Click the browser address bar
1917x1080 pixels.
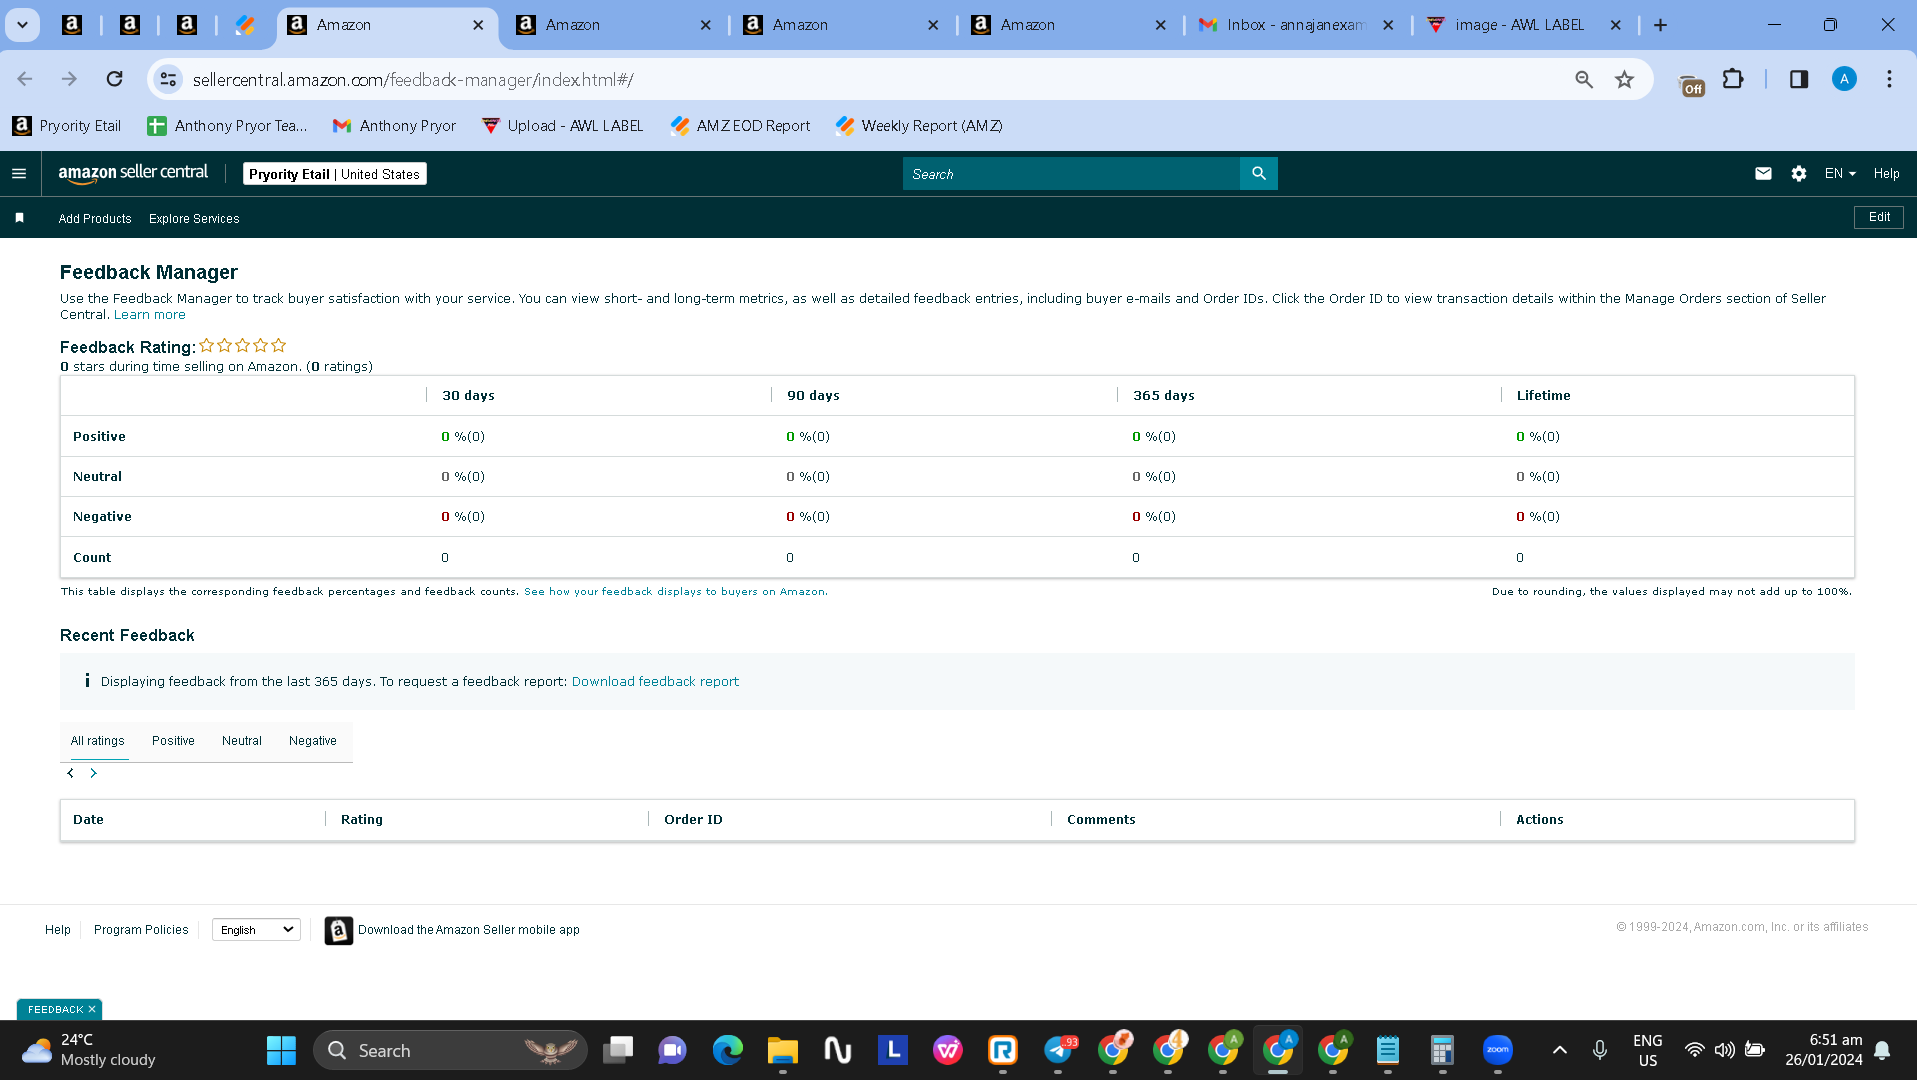(870, 79)
